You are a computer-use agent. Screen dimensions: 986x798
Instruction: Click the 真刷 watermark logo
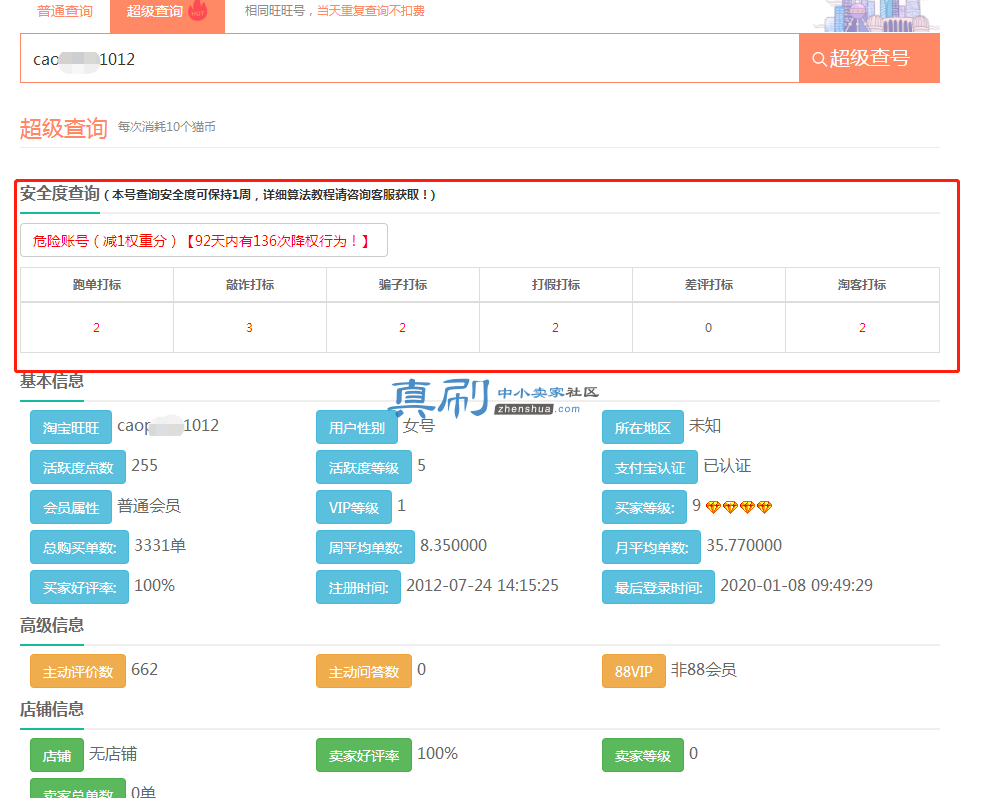pyautogui.click(x=493, y=398)
